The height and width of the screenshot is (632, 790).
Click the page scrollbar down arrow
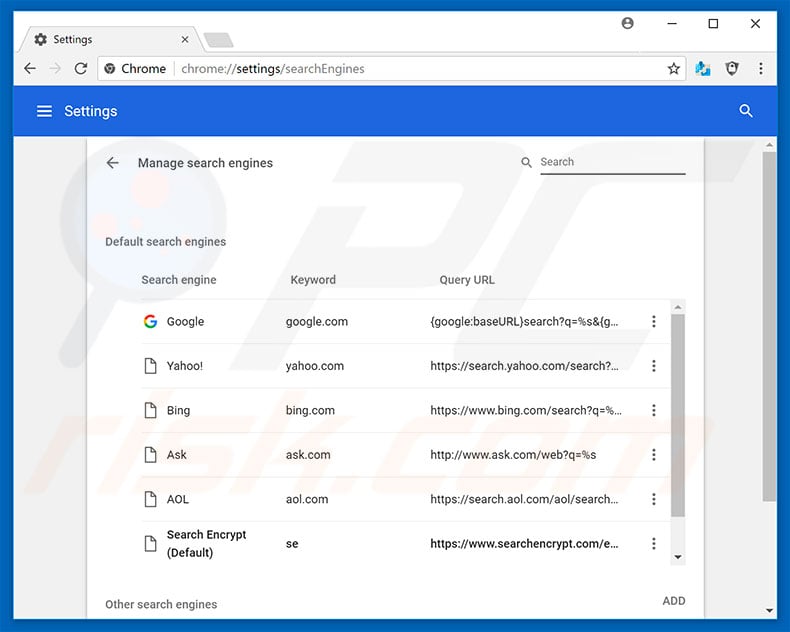pos(769,610)
